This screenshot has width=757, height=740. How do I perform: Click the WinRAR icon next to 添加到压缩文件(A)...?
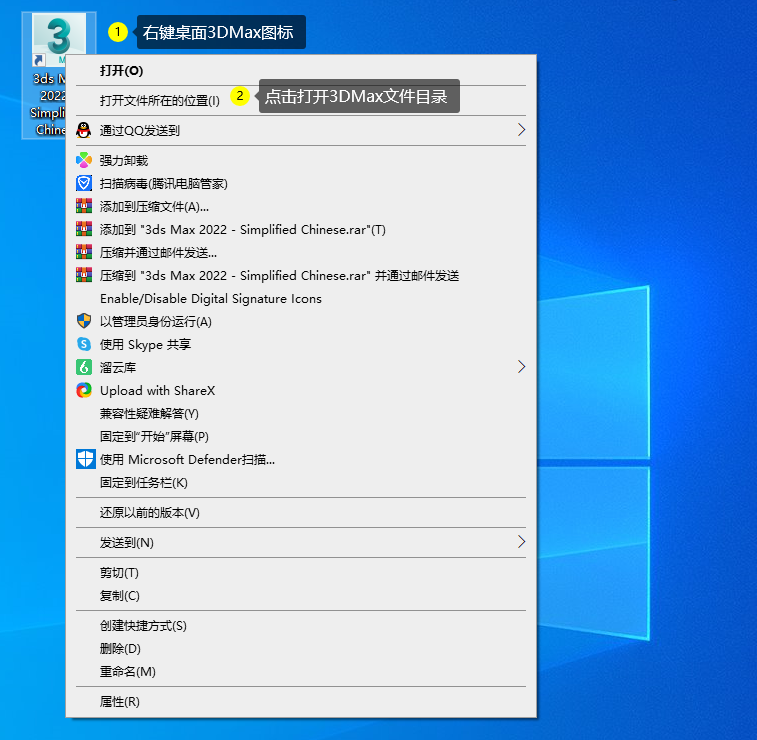coord(84,207)
